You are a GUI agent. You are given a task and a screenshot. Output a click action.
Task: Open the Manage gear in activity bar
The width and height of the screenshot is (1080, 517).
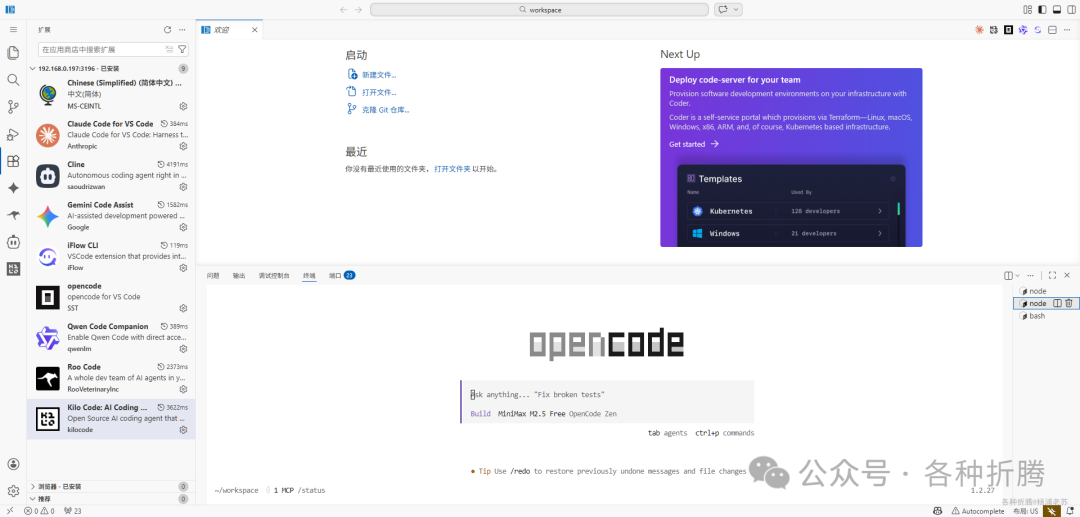pos(13,491)
